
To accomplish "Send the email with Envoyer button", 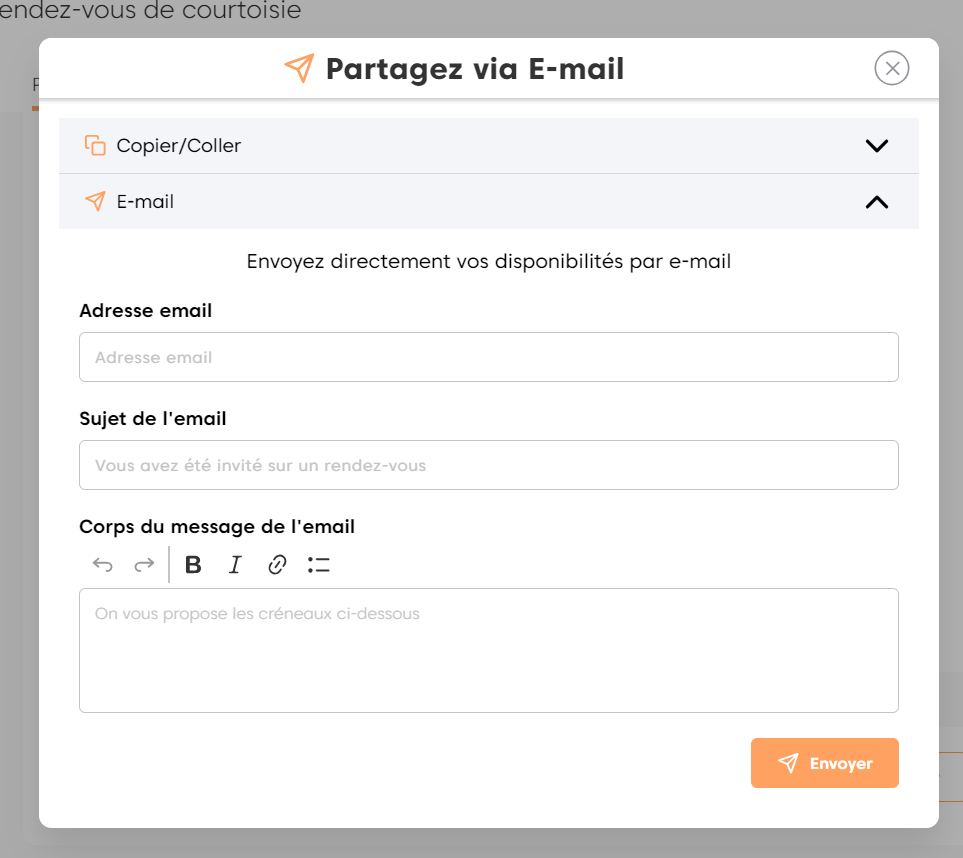I will tap(824, 763).
